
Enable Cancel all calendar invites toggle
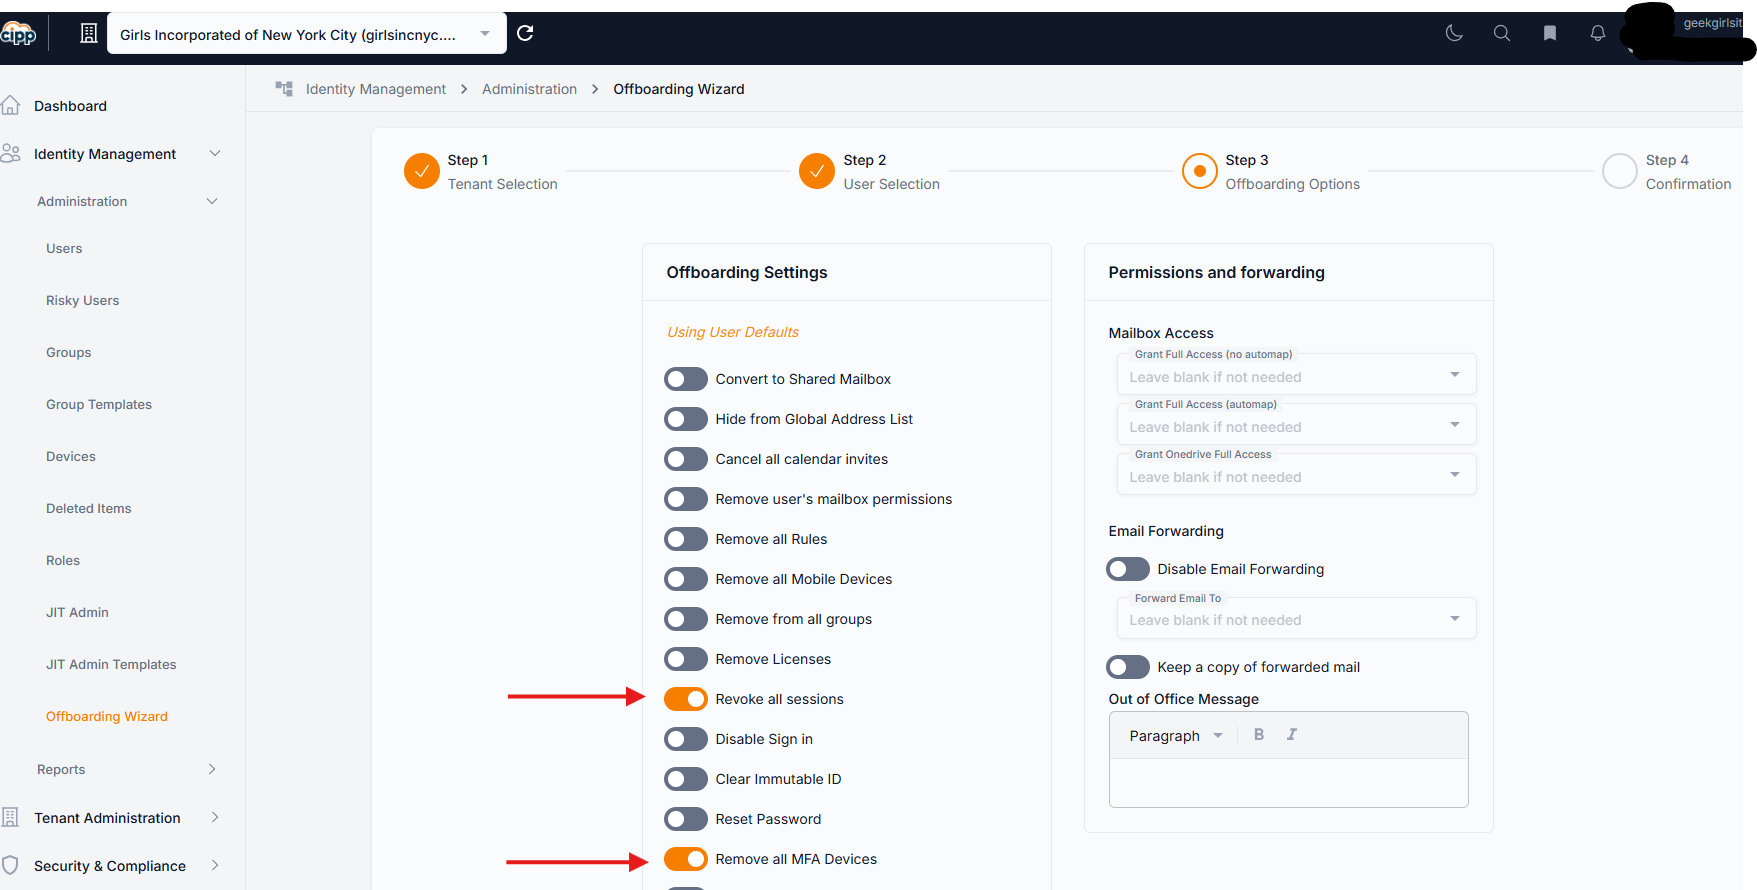686,459
